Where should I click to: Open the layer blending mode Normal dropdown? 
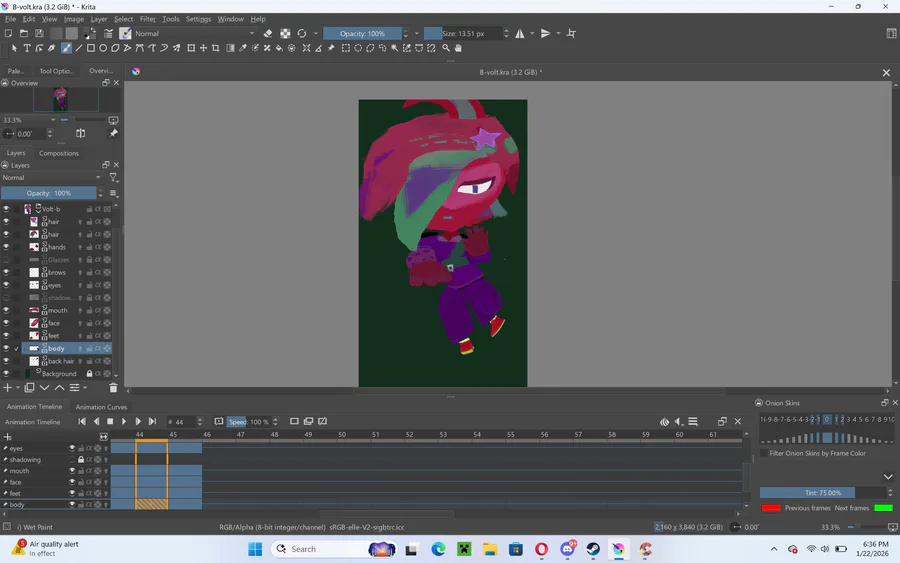[x=51, y=178]
